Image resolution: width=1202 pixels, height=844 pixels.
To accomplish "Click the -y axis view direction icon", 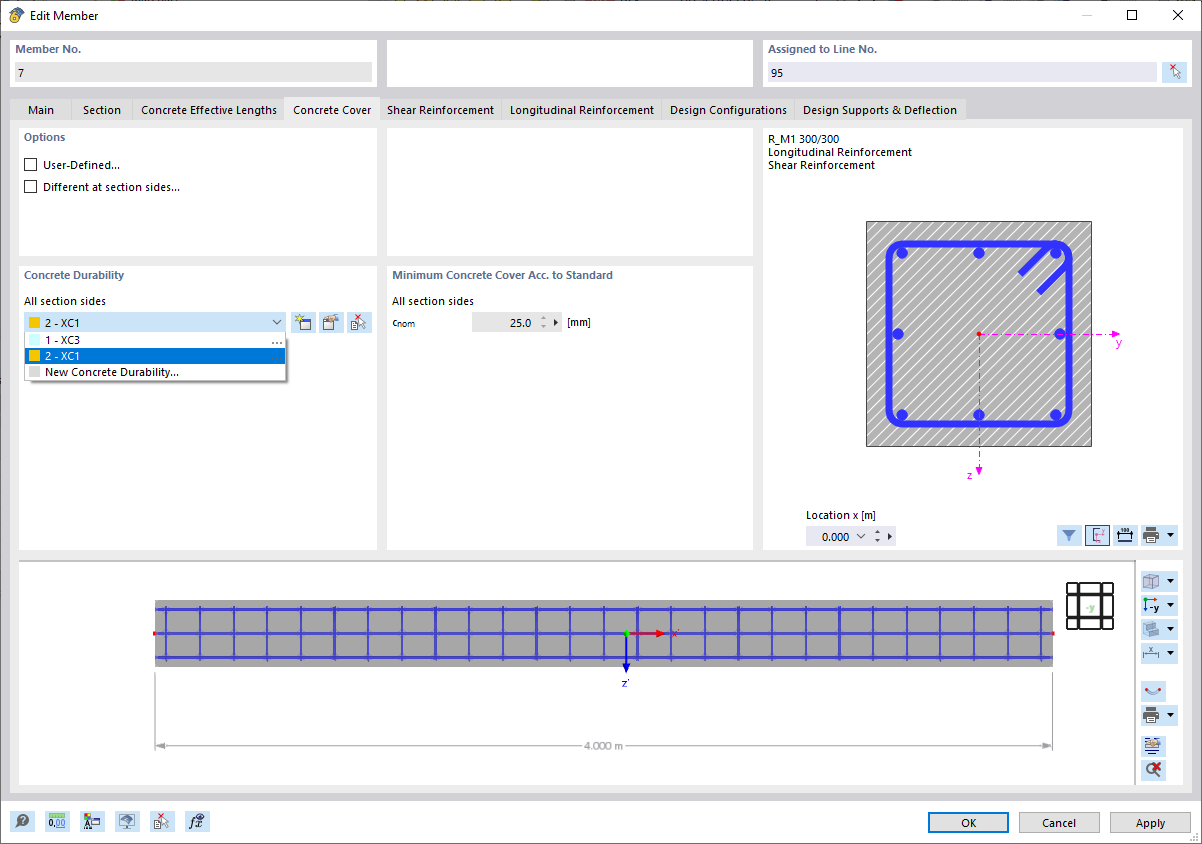I will click(1152, 605).
